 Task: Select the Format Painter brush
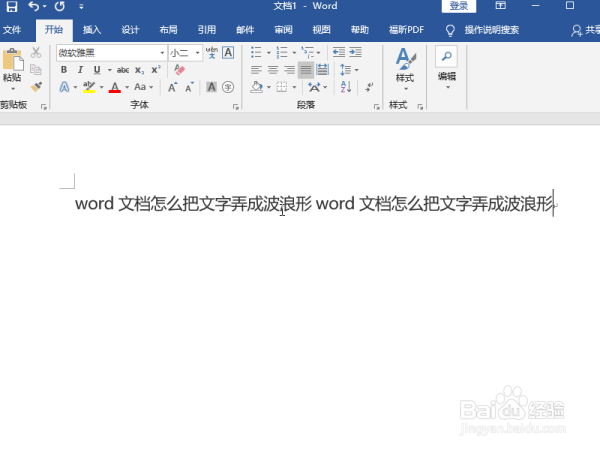pyautogui.click(x=36, y=87)
